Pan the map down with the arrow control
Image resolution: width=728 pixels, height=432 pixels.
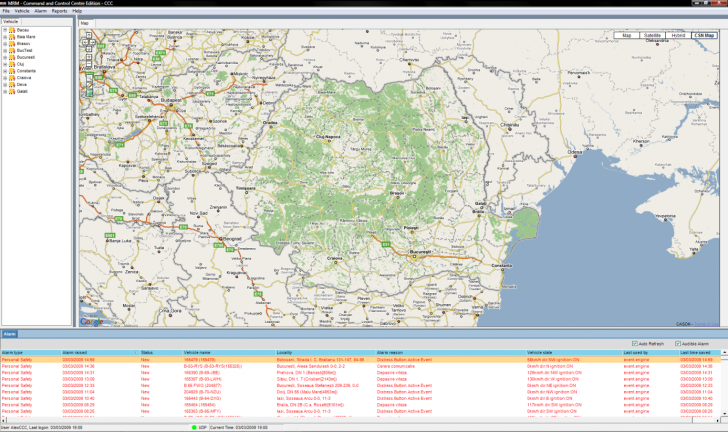[89, 49]
